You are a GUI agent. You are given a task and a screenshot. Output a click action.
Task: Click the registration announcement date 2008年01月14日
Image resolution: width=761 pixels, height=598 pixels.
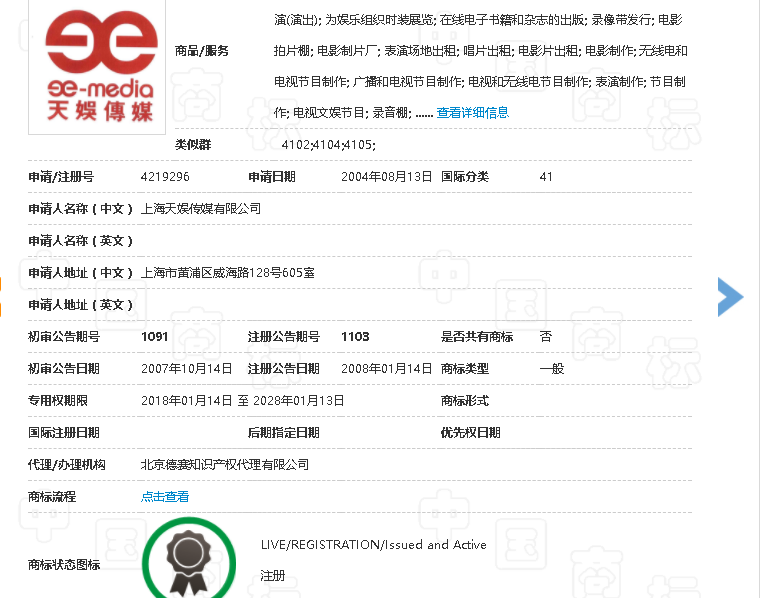(x=386, y=369)
